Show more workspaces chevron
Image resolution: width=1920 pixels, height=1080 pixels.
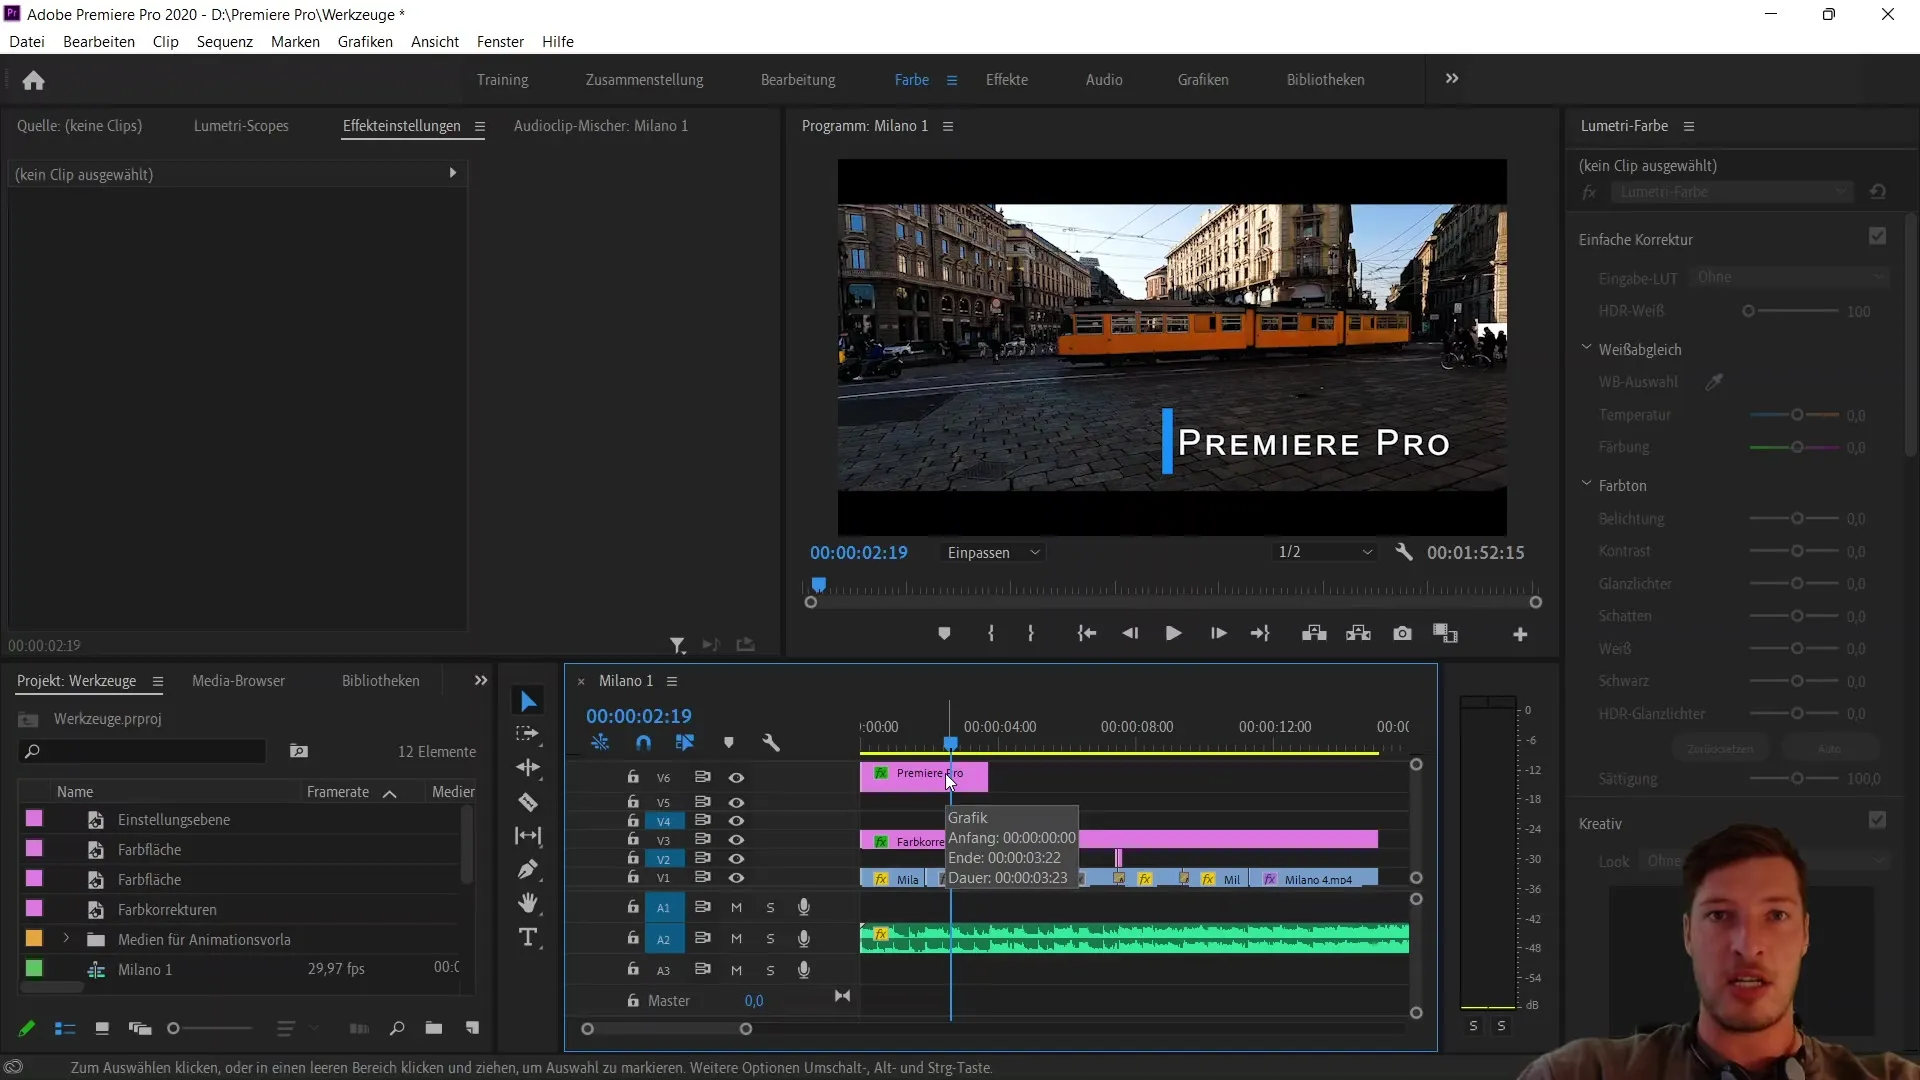(1452, 79)
